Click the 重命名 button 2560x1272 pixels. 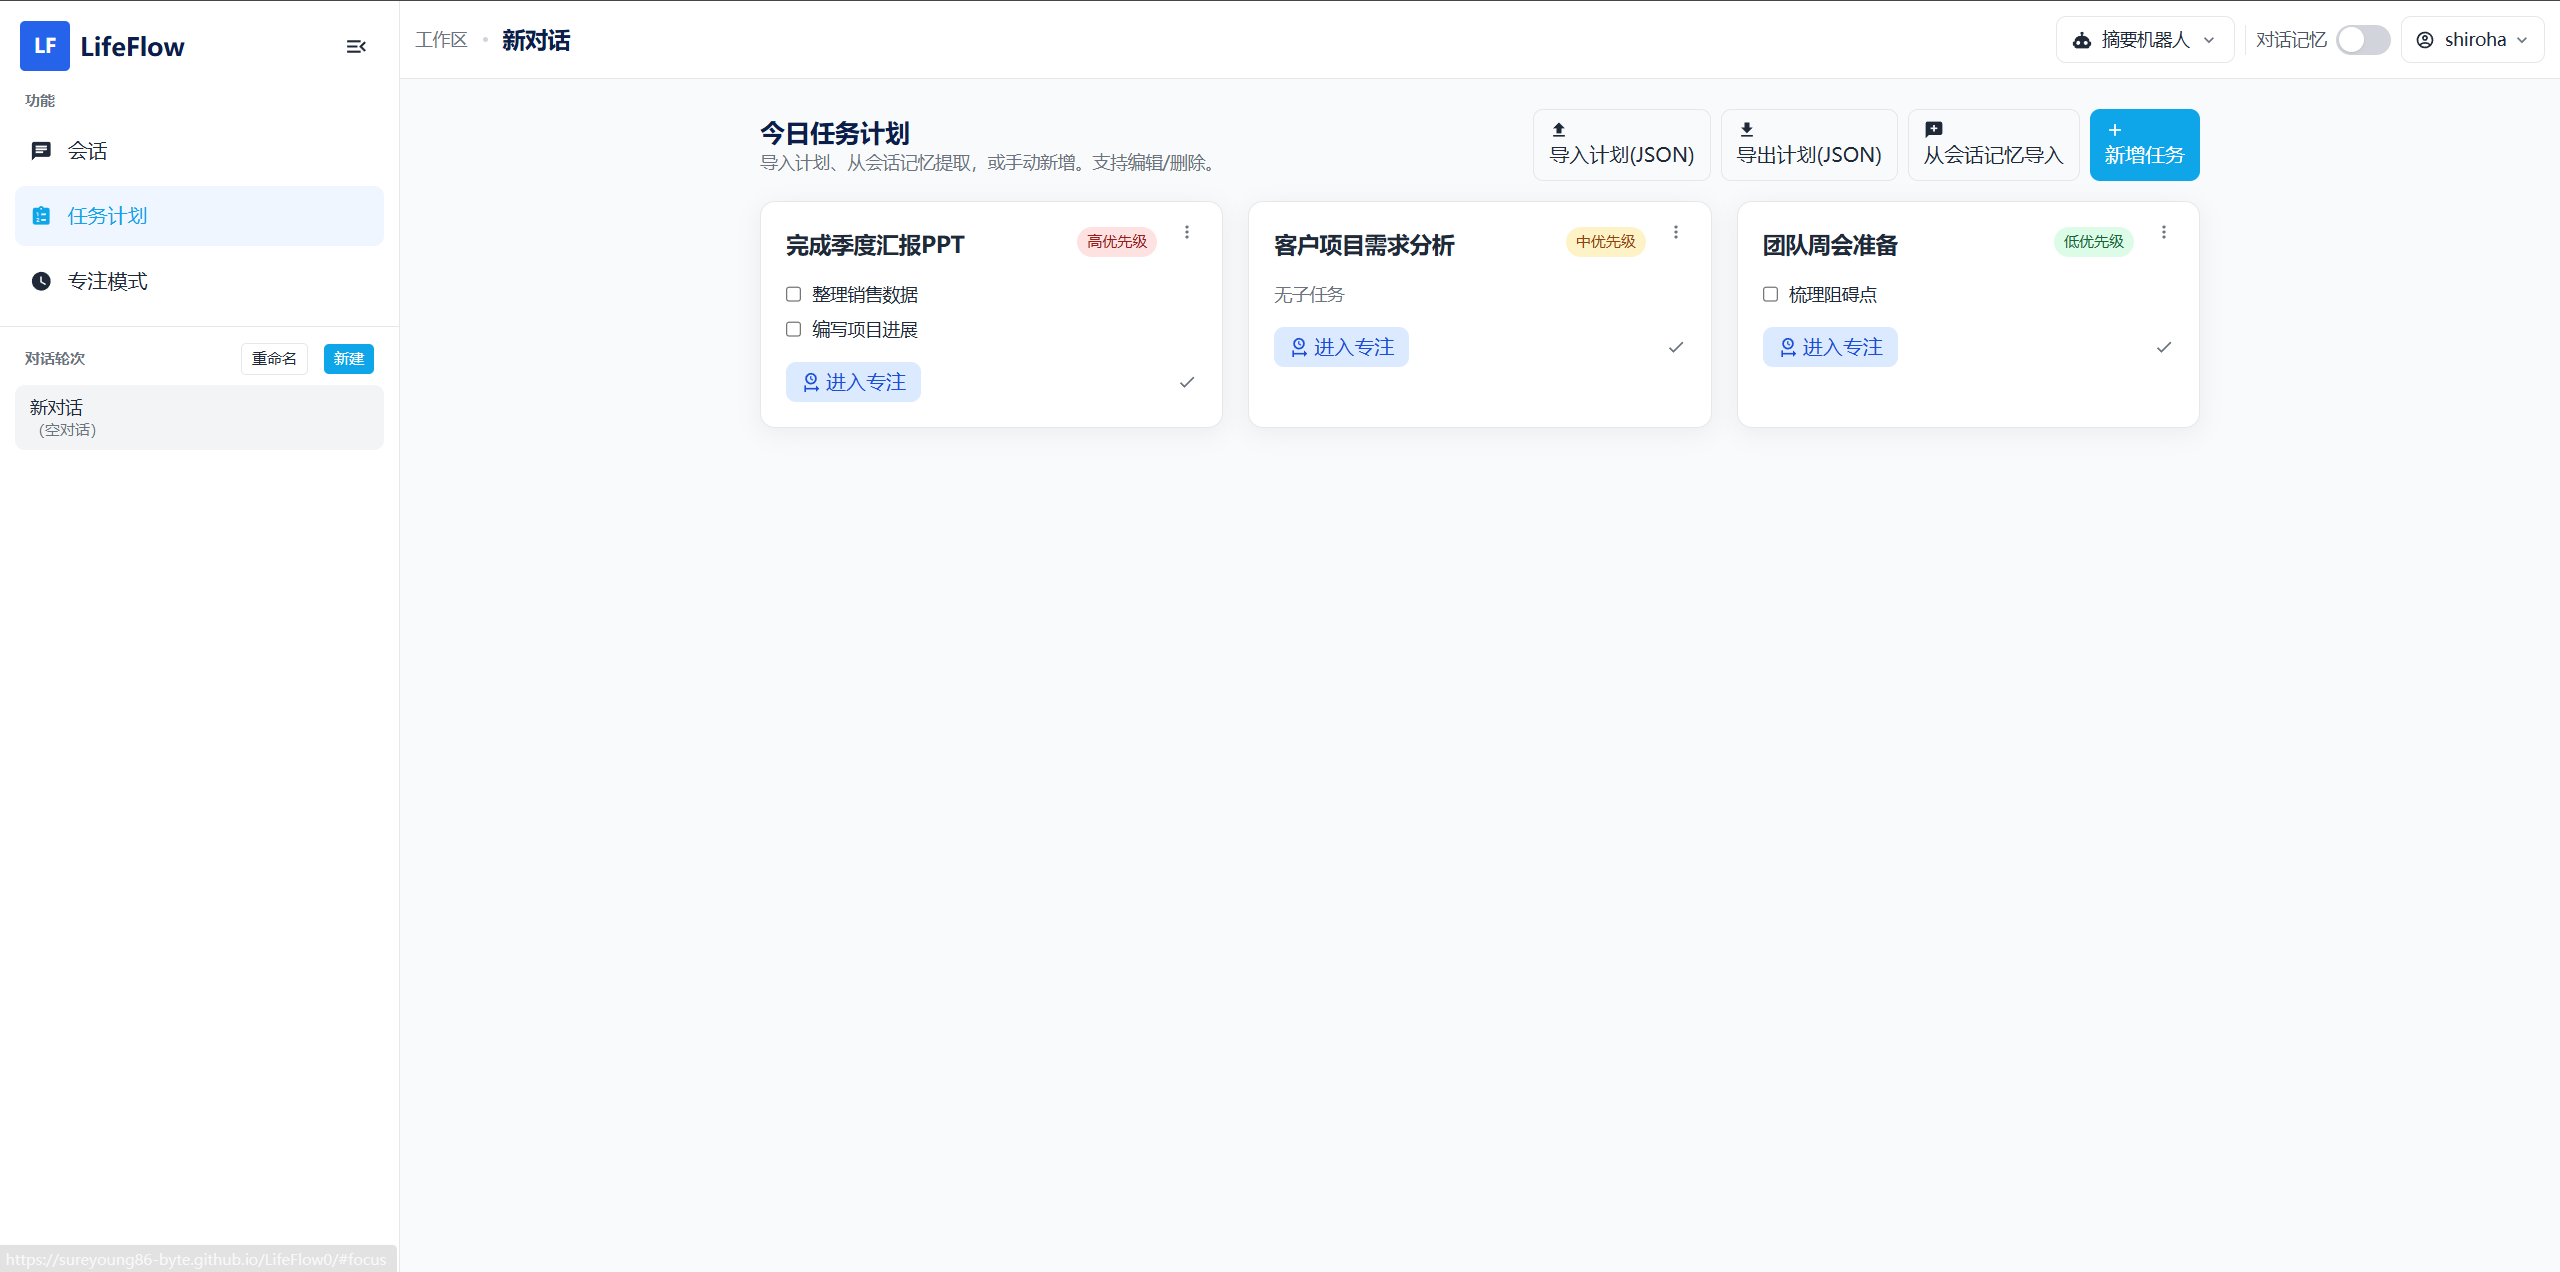pos(274,358)
